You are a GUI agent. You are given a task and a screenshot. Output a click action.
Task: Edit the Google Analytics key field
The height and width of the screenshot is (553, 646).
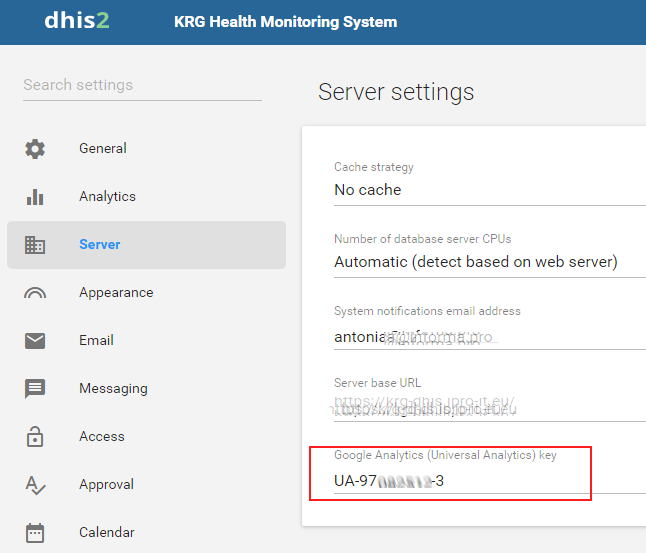[462, 481]
